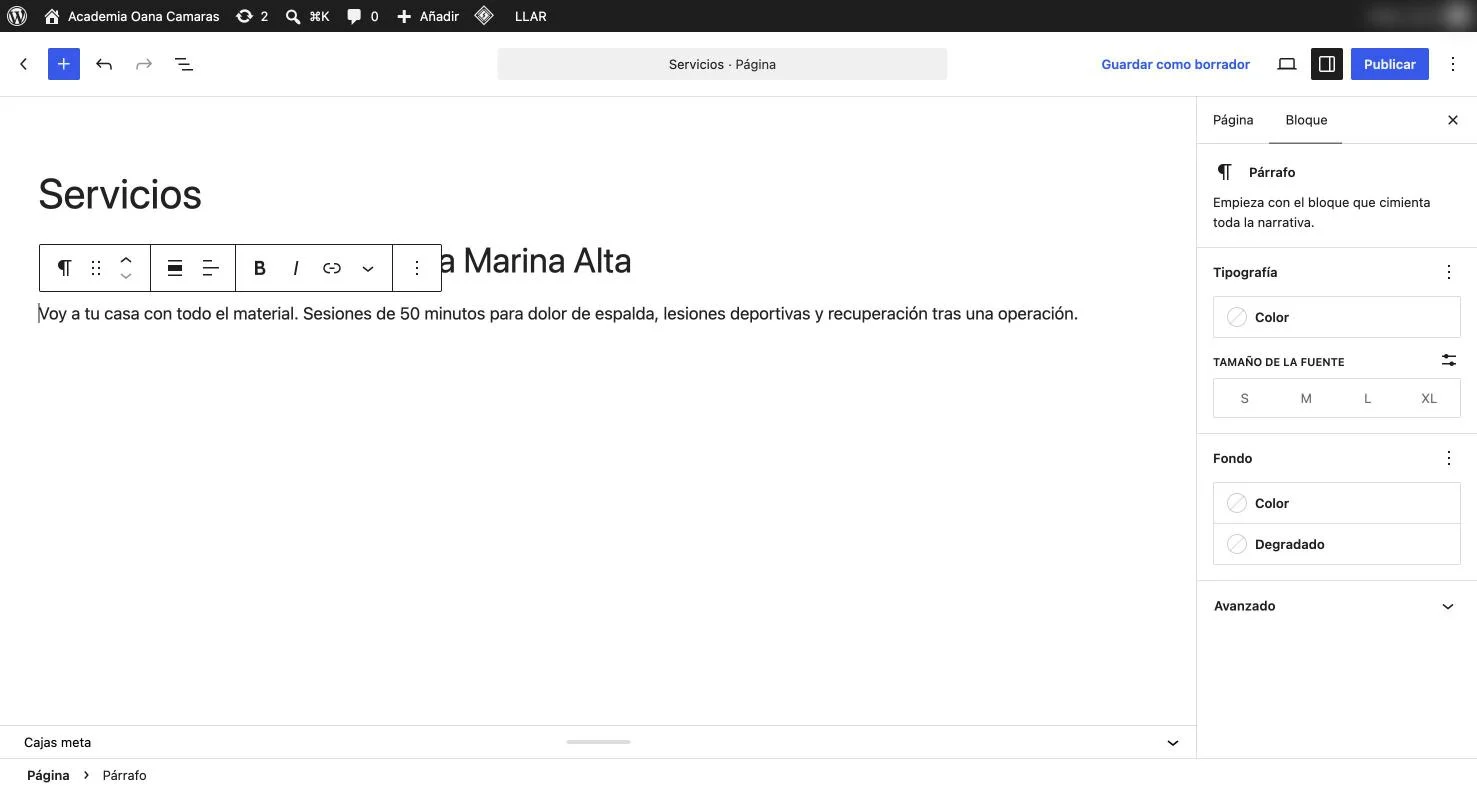Open the command palette search ⌘K

[x=307, y=16]
